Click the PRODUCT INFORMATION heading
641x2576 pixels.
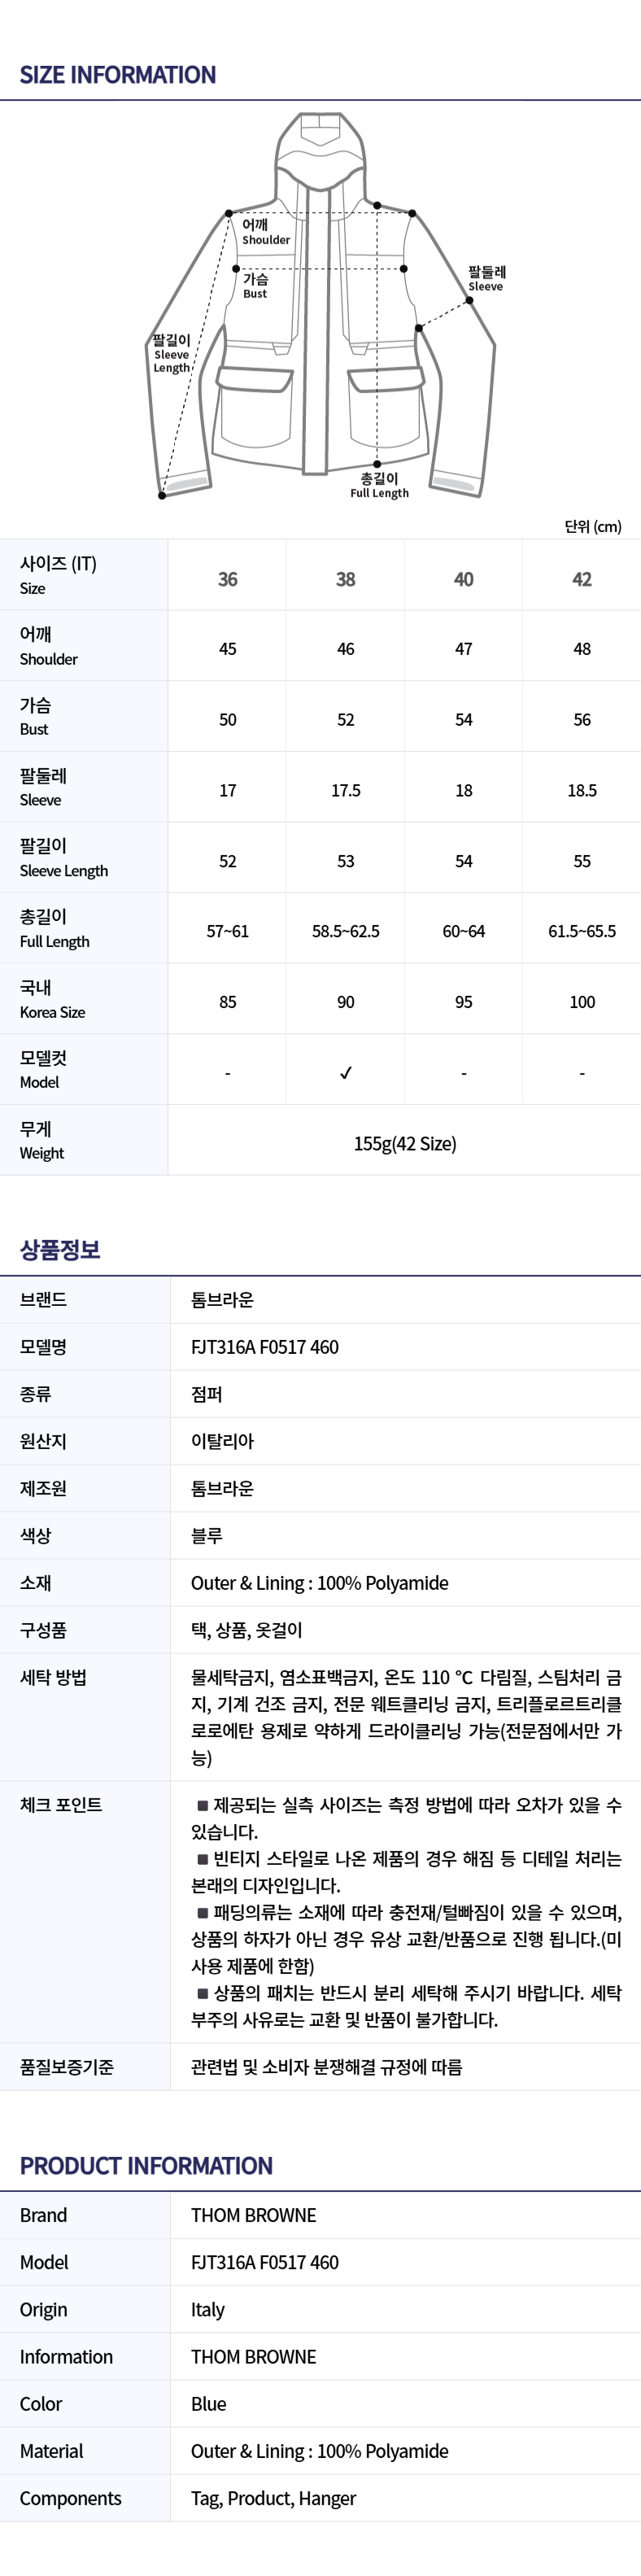[146, 2166]
